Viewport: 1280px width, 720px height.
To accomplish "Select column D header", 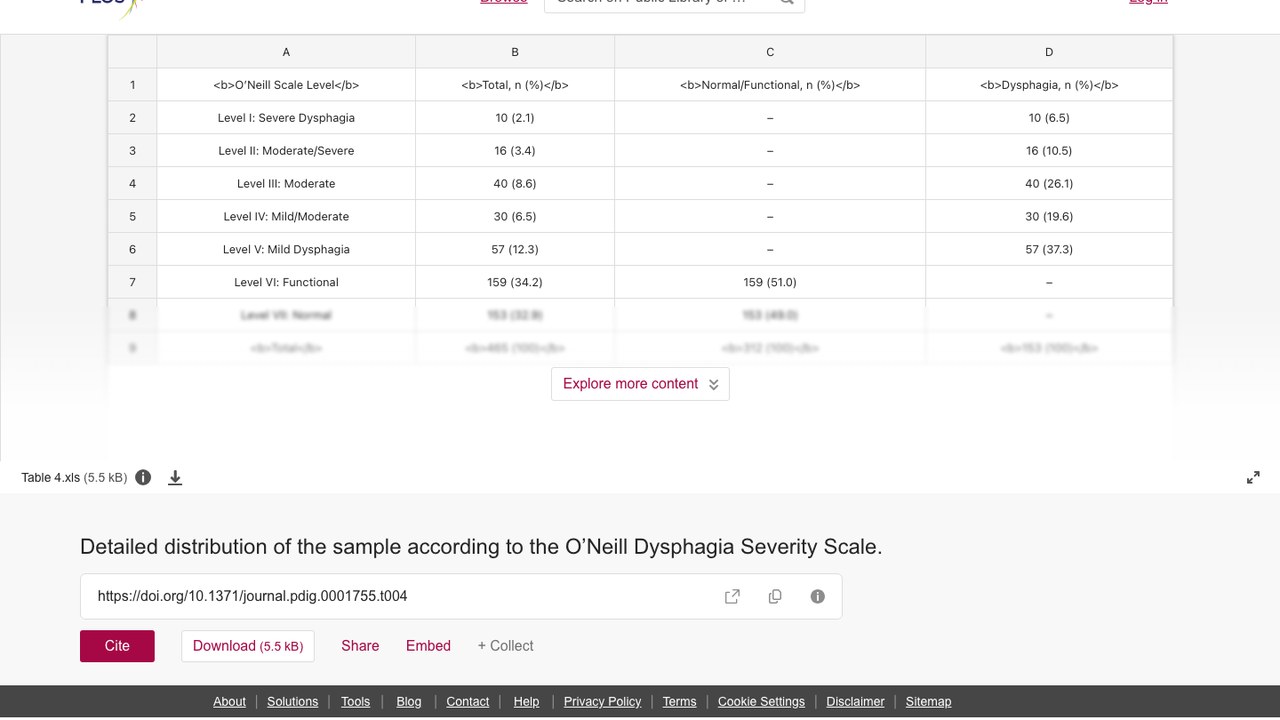I will tap(1049, 52).
